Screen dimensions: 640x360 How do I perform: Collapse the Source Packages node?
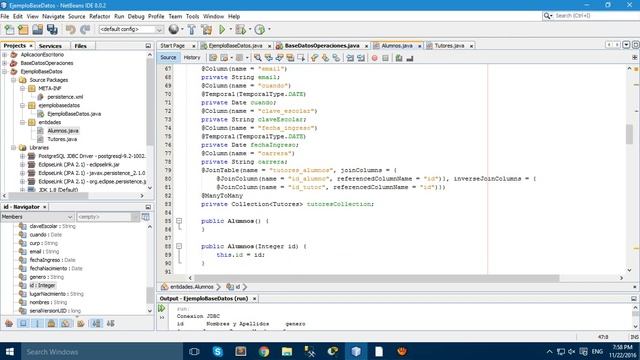click(13, 80)
